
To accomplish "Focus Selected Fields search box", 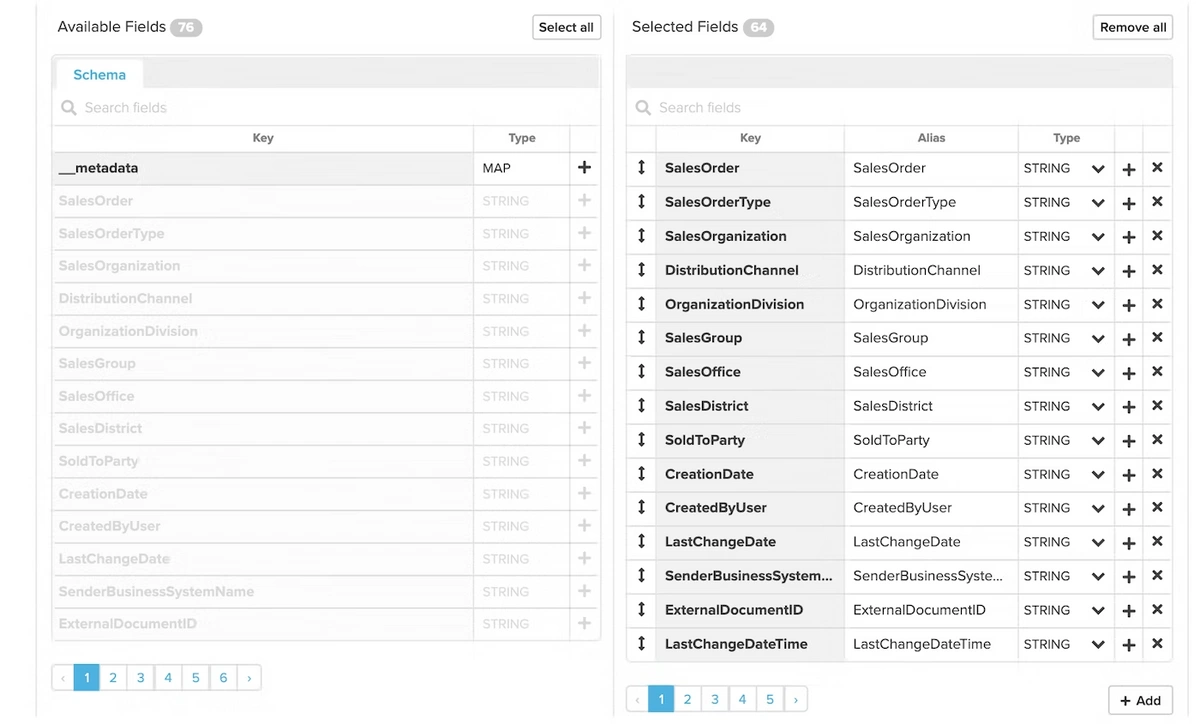I will click(899, 108).
